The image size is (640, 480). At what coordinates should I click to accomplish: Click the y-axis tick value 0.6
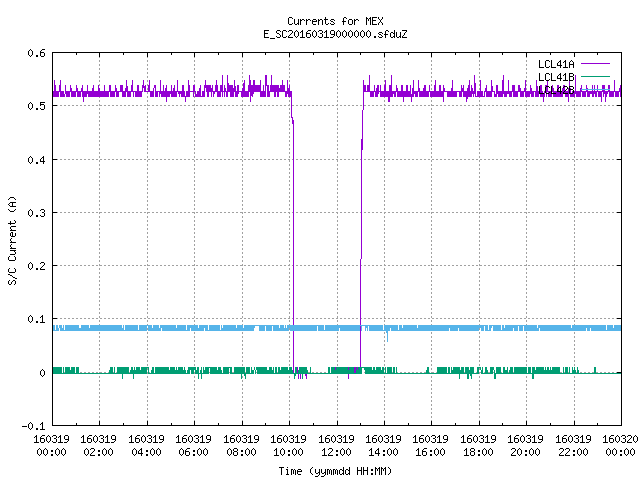(x=36, y=53)
